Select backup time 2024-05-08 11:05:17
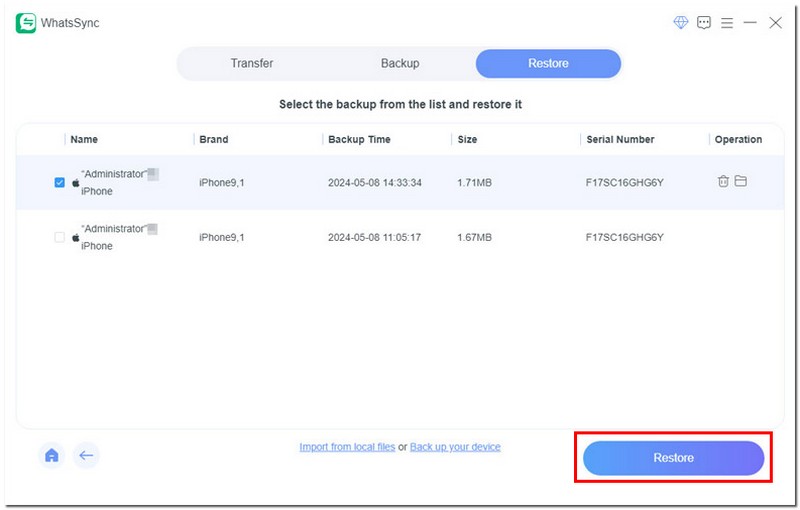 tap(374, 237)
